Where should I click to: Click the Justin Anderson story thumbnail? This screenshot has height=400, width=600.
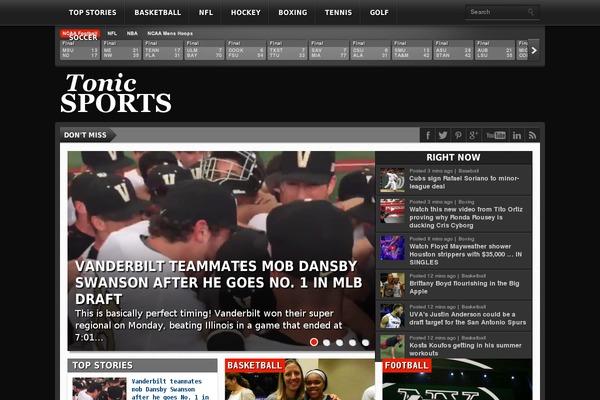392,316
